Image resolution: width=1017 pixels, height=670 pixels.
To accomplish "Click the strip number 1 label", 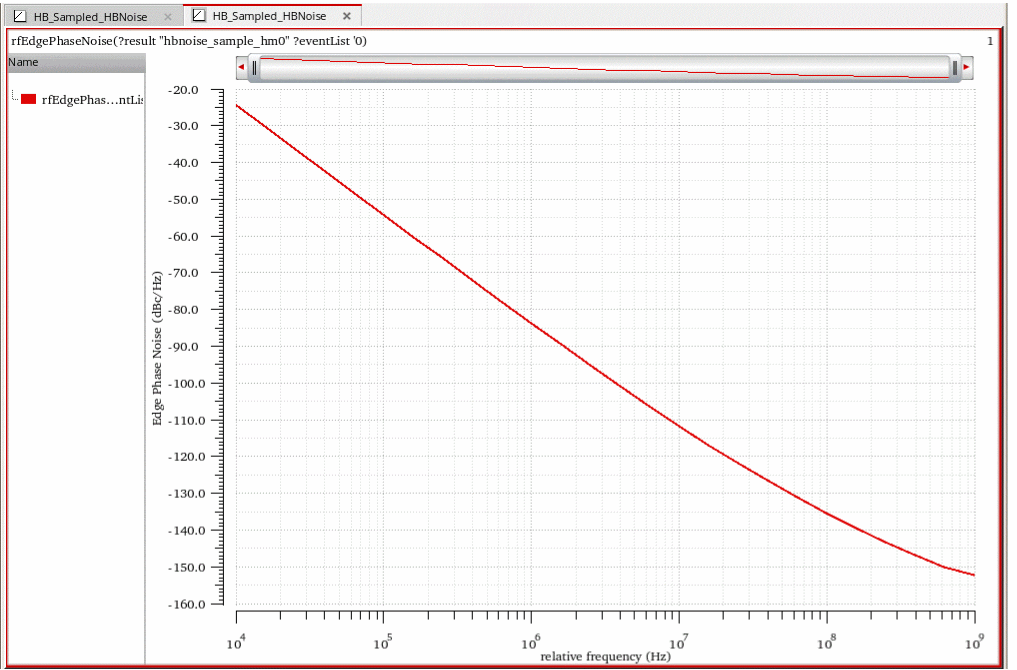I will point(990,41).
